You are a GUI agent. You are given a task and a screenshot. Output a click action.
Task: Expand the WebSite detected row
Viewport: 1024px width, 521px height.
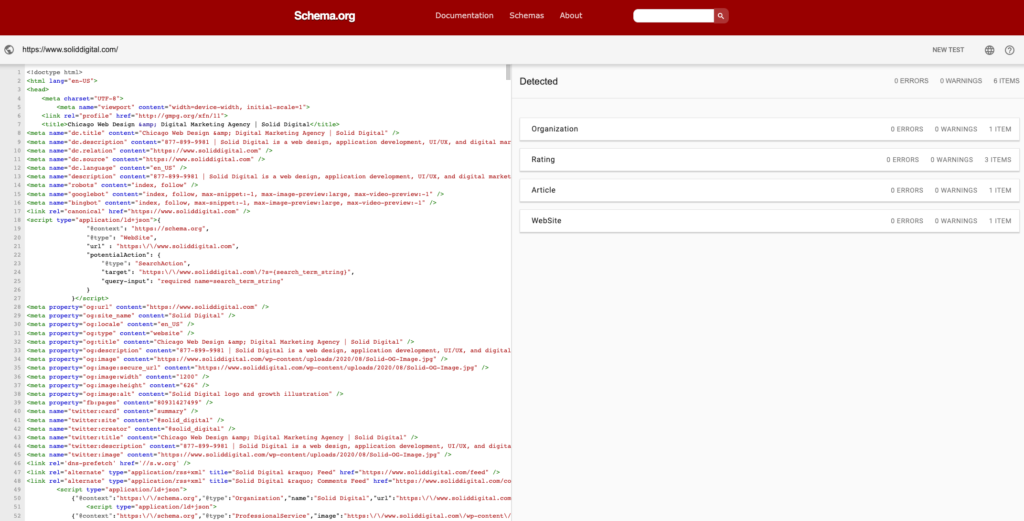coord(769,221)
